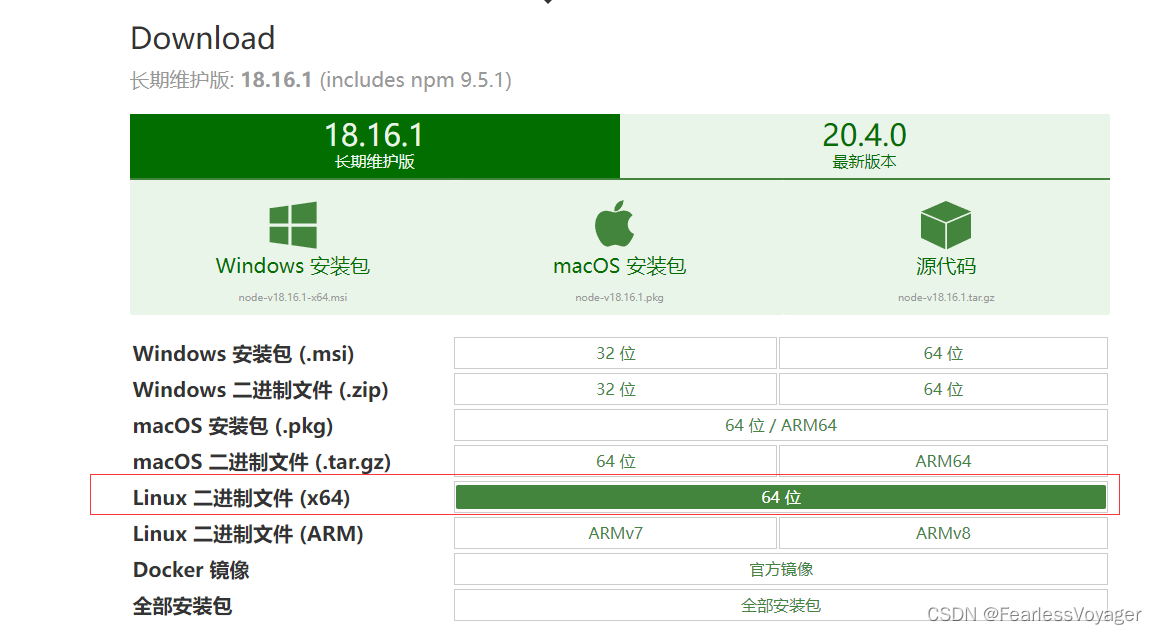Click the 18.16.1 version text in subtitle
The width and height of the screenshot is (1157, 634).
277,80
